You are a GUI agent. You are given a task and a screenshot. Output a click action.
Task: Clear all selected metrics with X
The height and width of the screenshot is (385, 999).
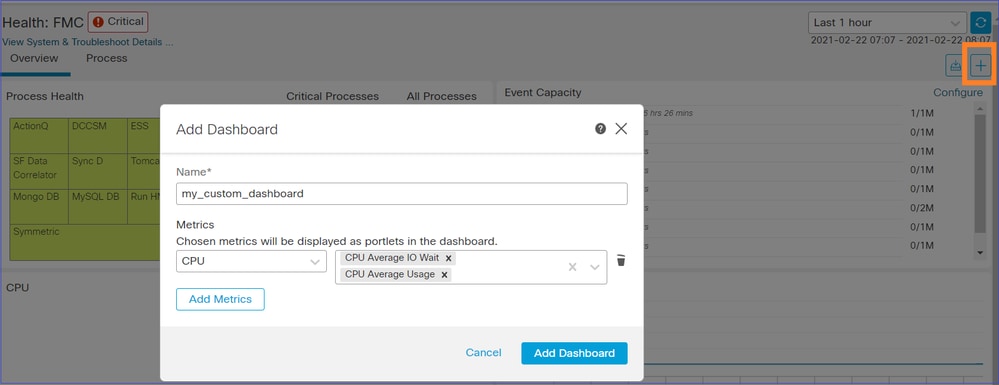tap(572, 267)
